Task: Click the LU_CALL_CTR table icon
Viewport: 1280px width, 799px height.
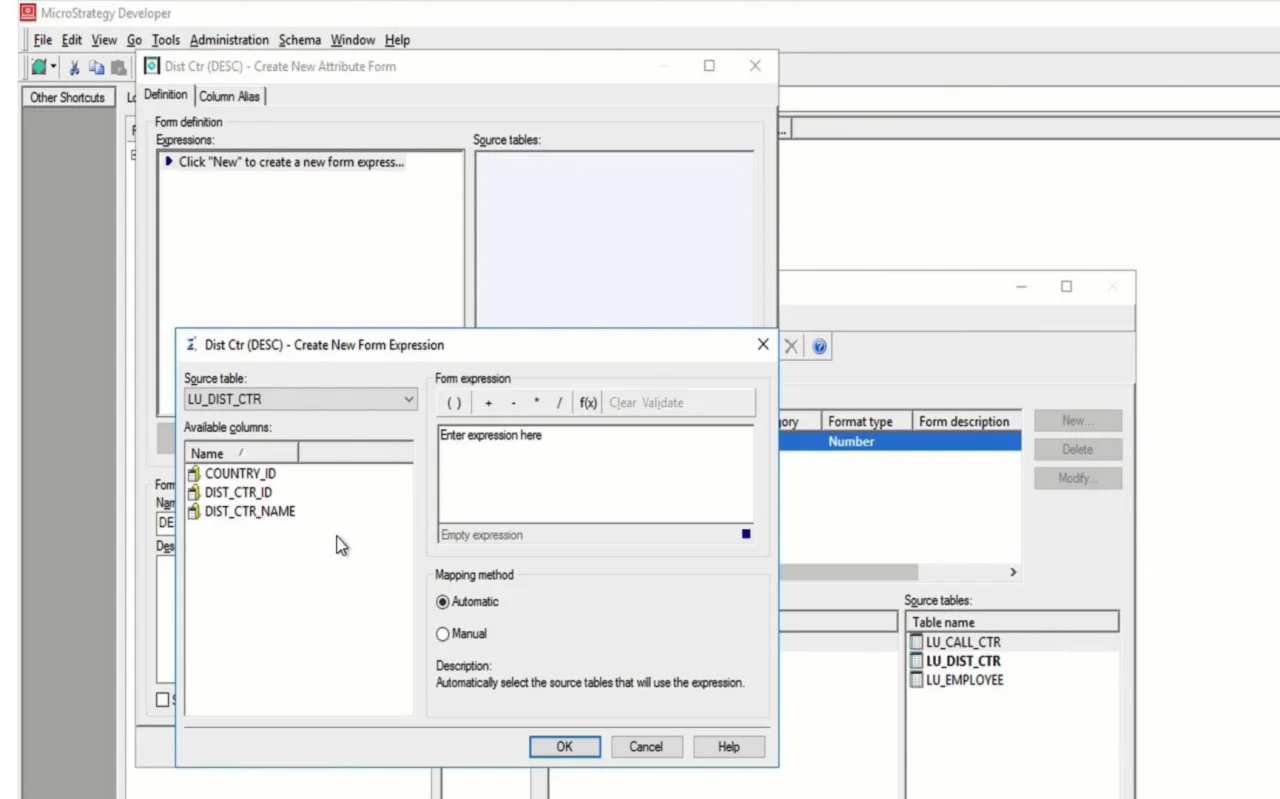Action: [x=916, y=643]
